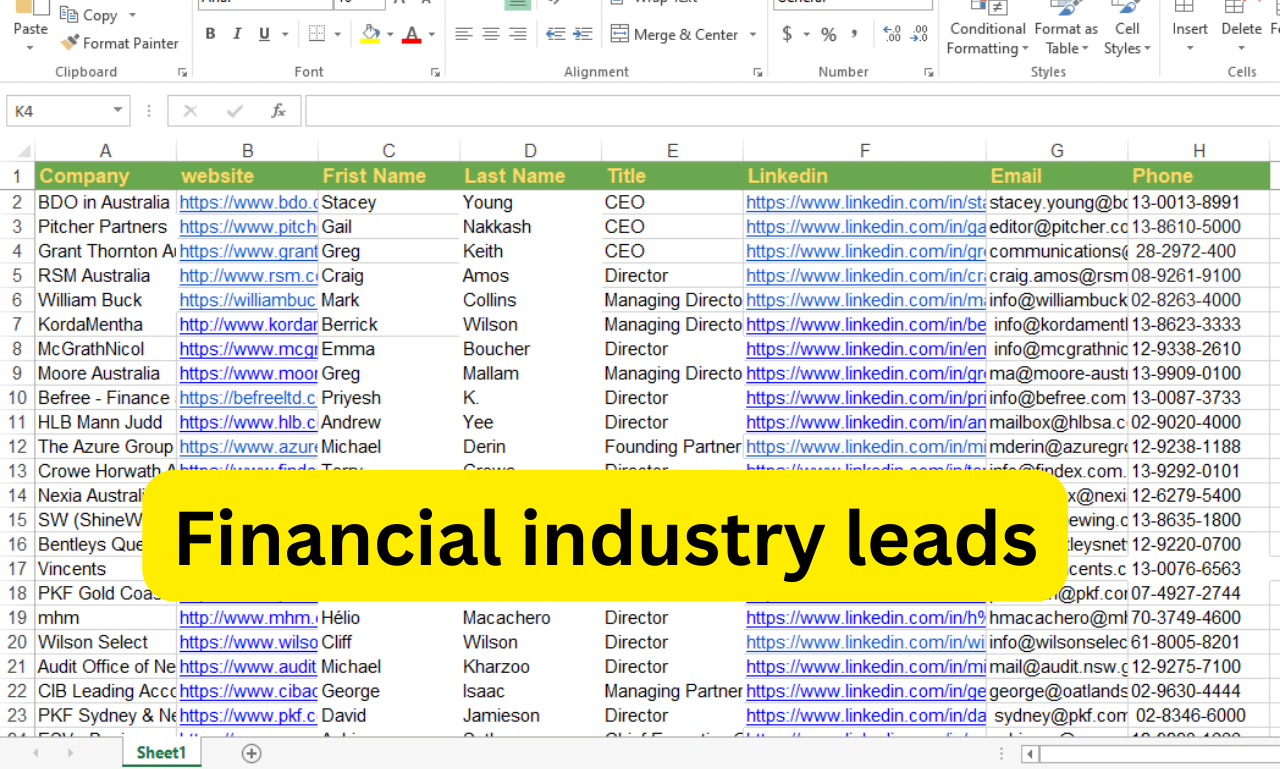Open the Paste options dropdown arrow

(30, 47)
